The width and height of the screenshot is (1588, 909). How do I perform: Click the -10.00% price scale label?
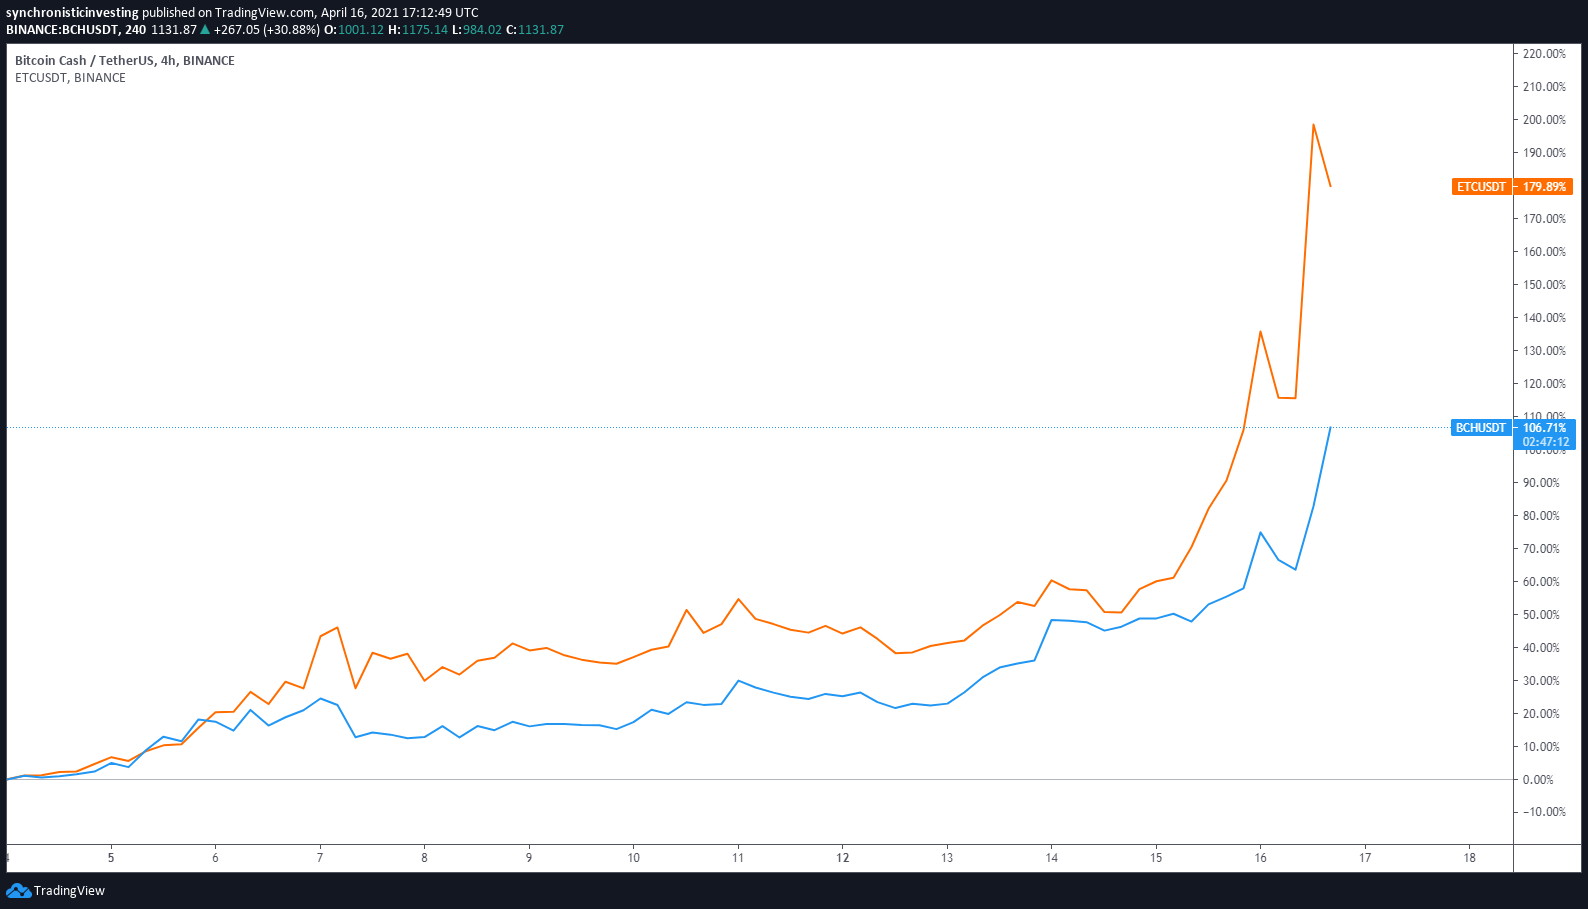(1544, 812)
